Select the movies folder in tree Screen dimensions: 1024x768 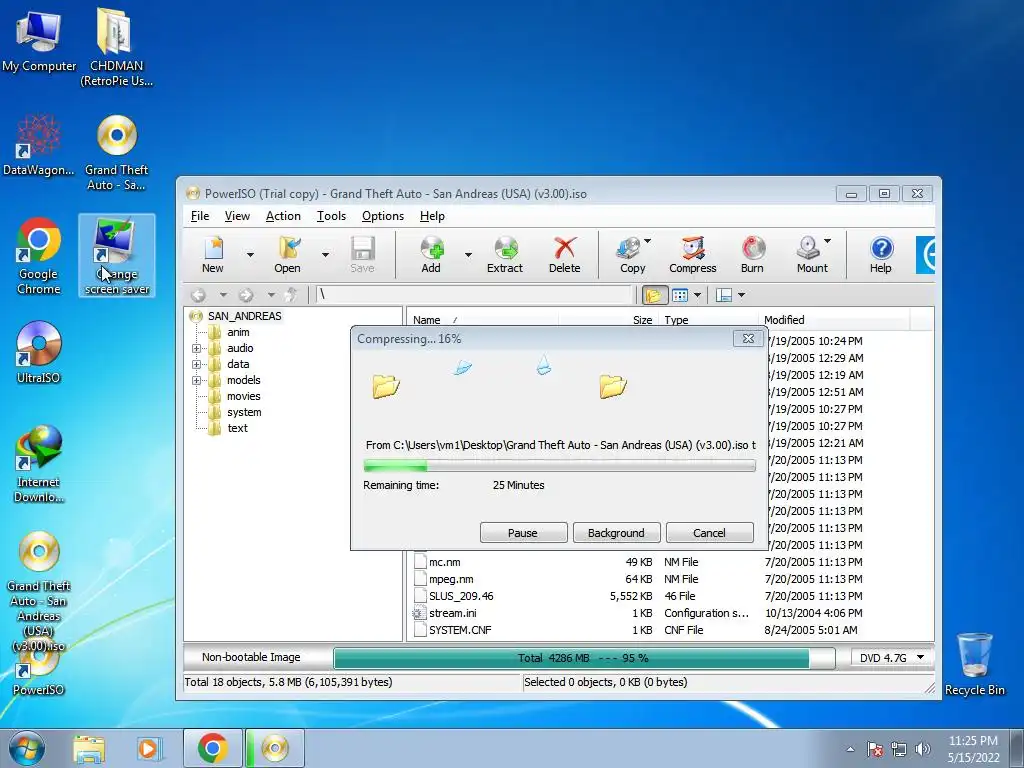[x=244, y=396]
